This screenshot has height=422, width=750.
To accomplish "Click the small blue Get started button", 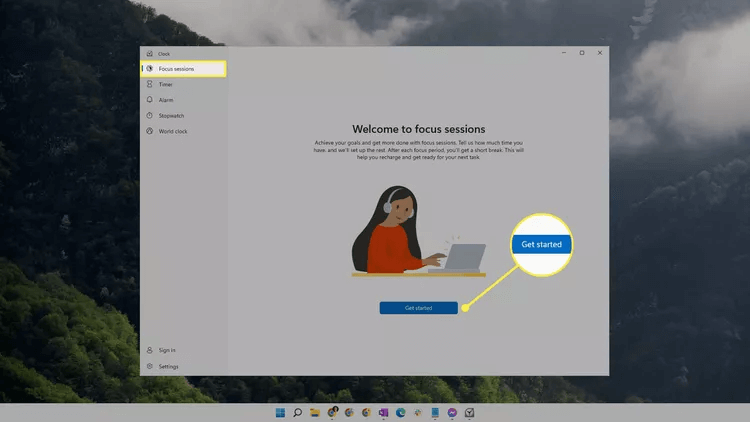I will [419, 308].
